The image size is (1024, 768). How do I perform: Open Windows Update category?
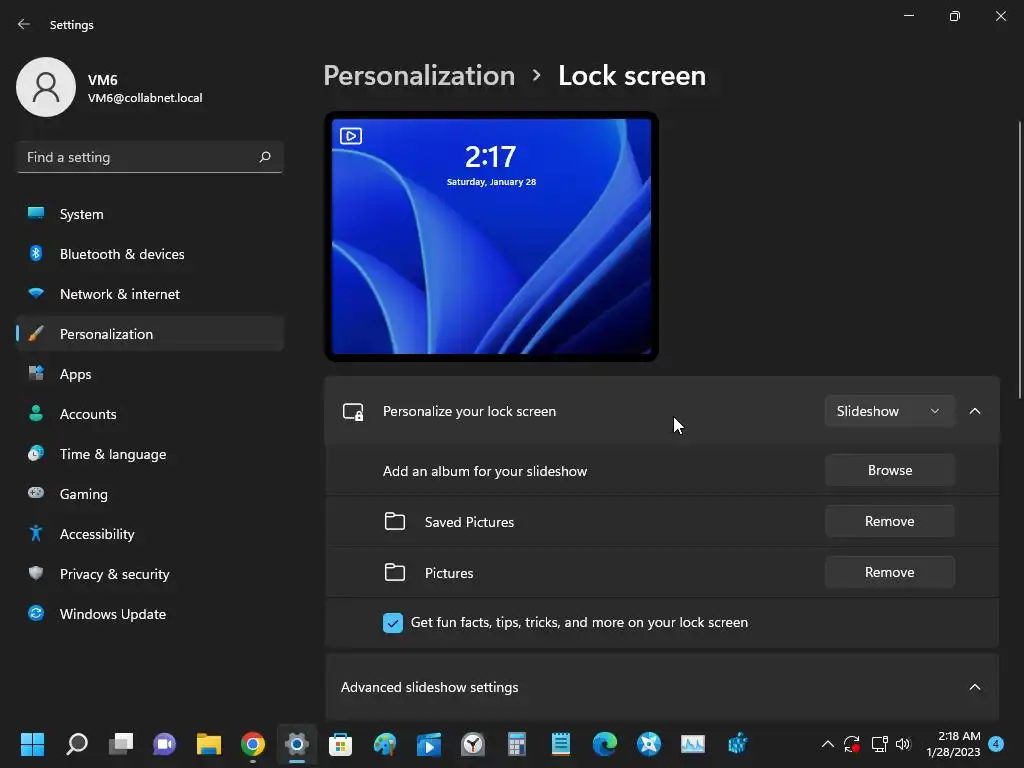pos(150,614)
